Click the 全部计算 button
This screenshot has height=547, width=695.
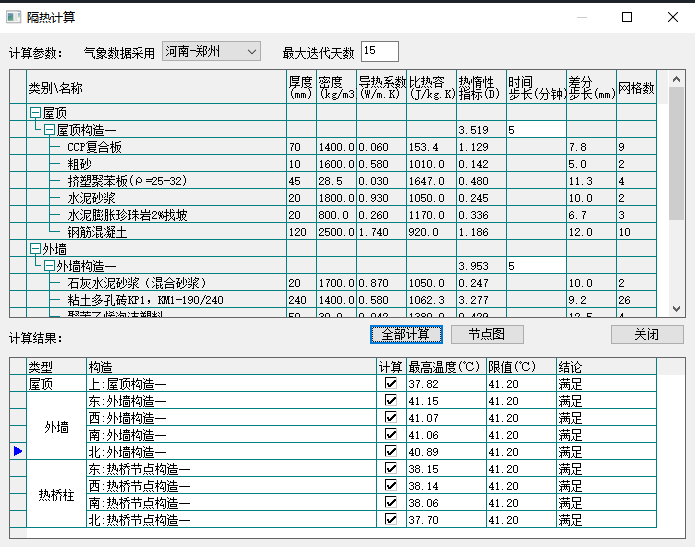405,334
